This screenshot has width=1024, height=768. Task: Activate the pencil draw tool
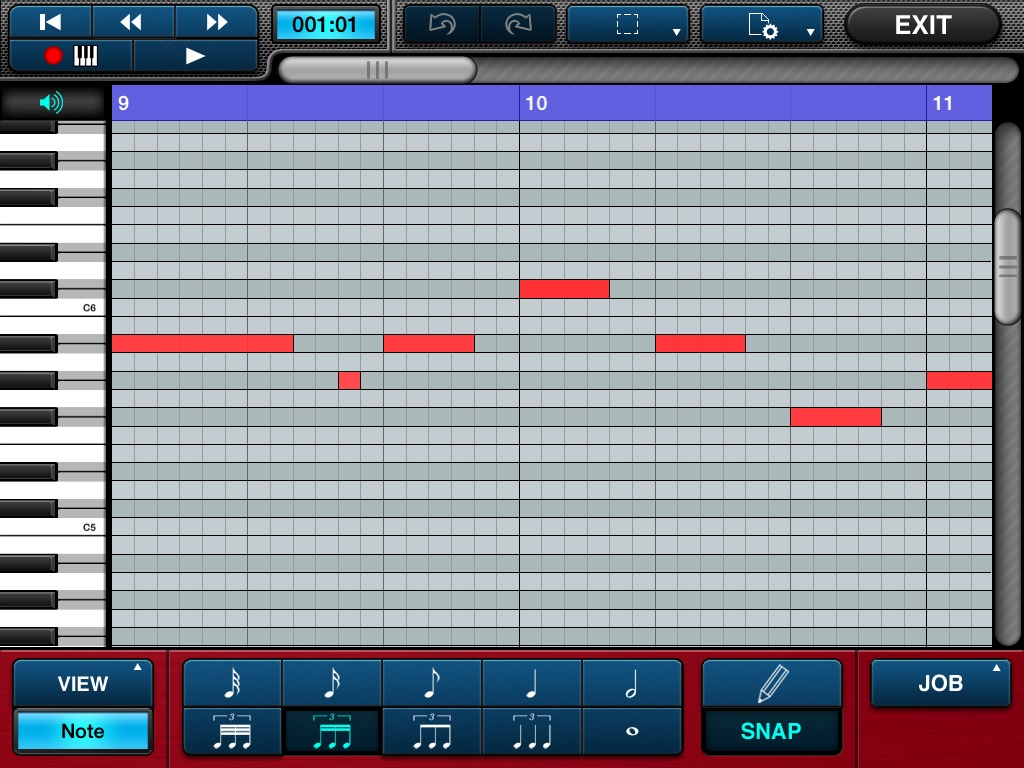pos(772,683)
